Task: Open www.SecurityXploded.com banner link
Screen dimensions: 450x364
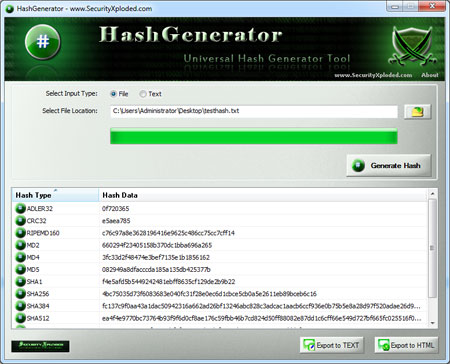Action: (373, 75)
